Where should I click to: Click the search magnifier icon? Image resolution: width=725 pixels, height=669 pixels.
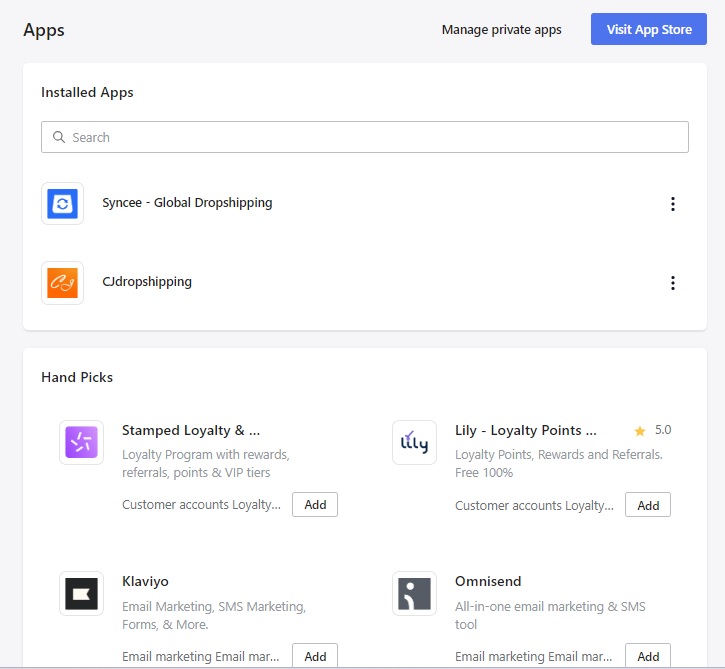click(59, 137)
